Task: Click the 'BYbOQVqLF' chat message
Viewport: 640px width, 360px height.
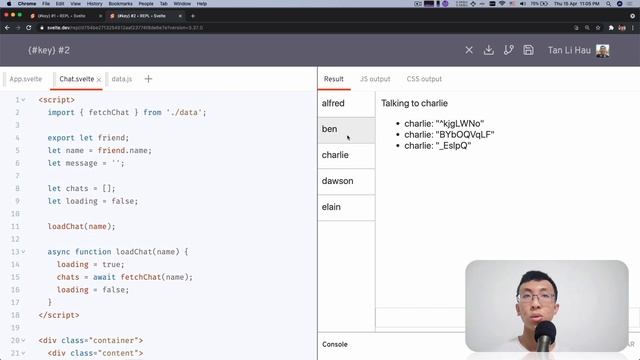Action: 449,135
